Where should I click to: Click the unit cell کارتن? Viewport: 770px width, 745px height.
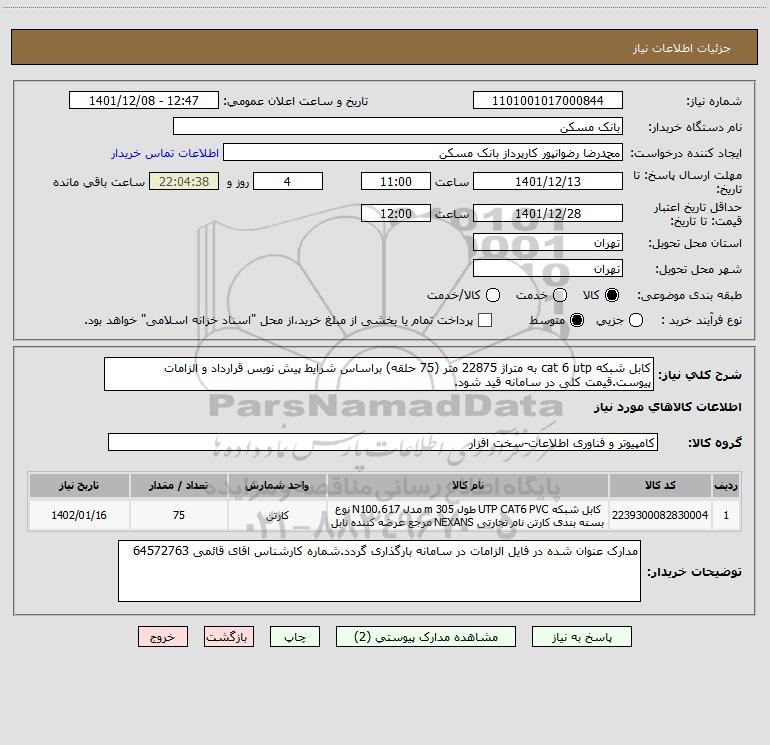tap(277, 515)
